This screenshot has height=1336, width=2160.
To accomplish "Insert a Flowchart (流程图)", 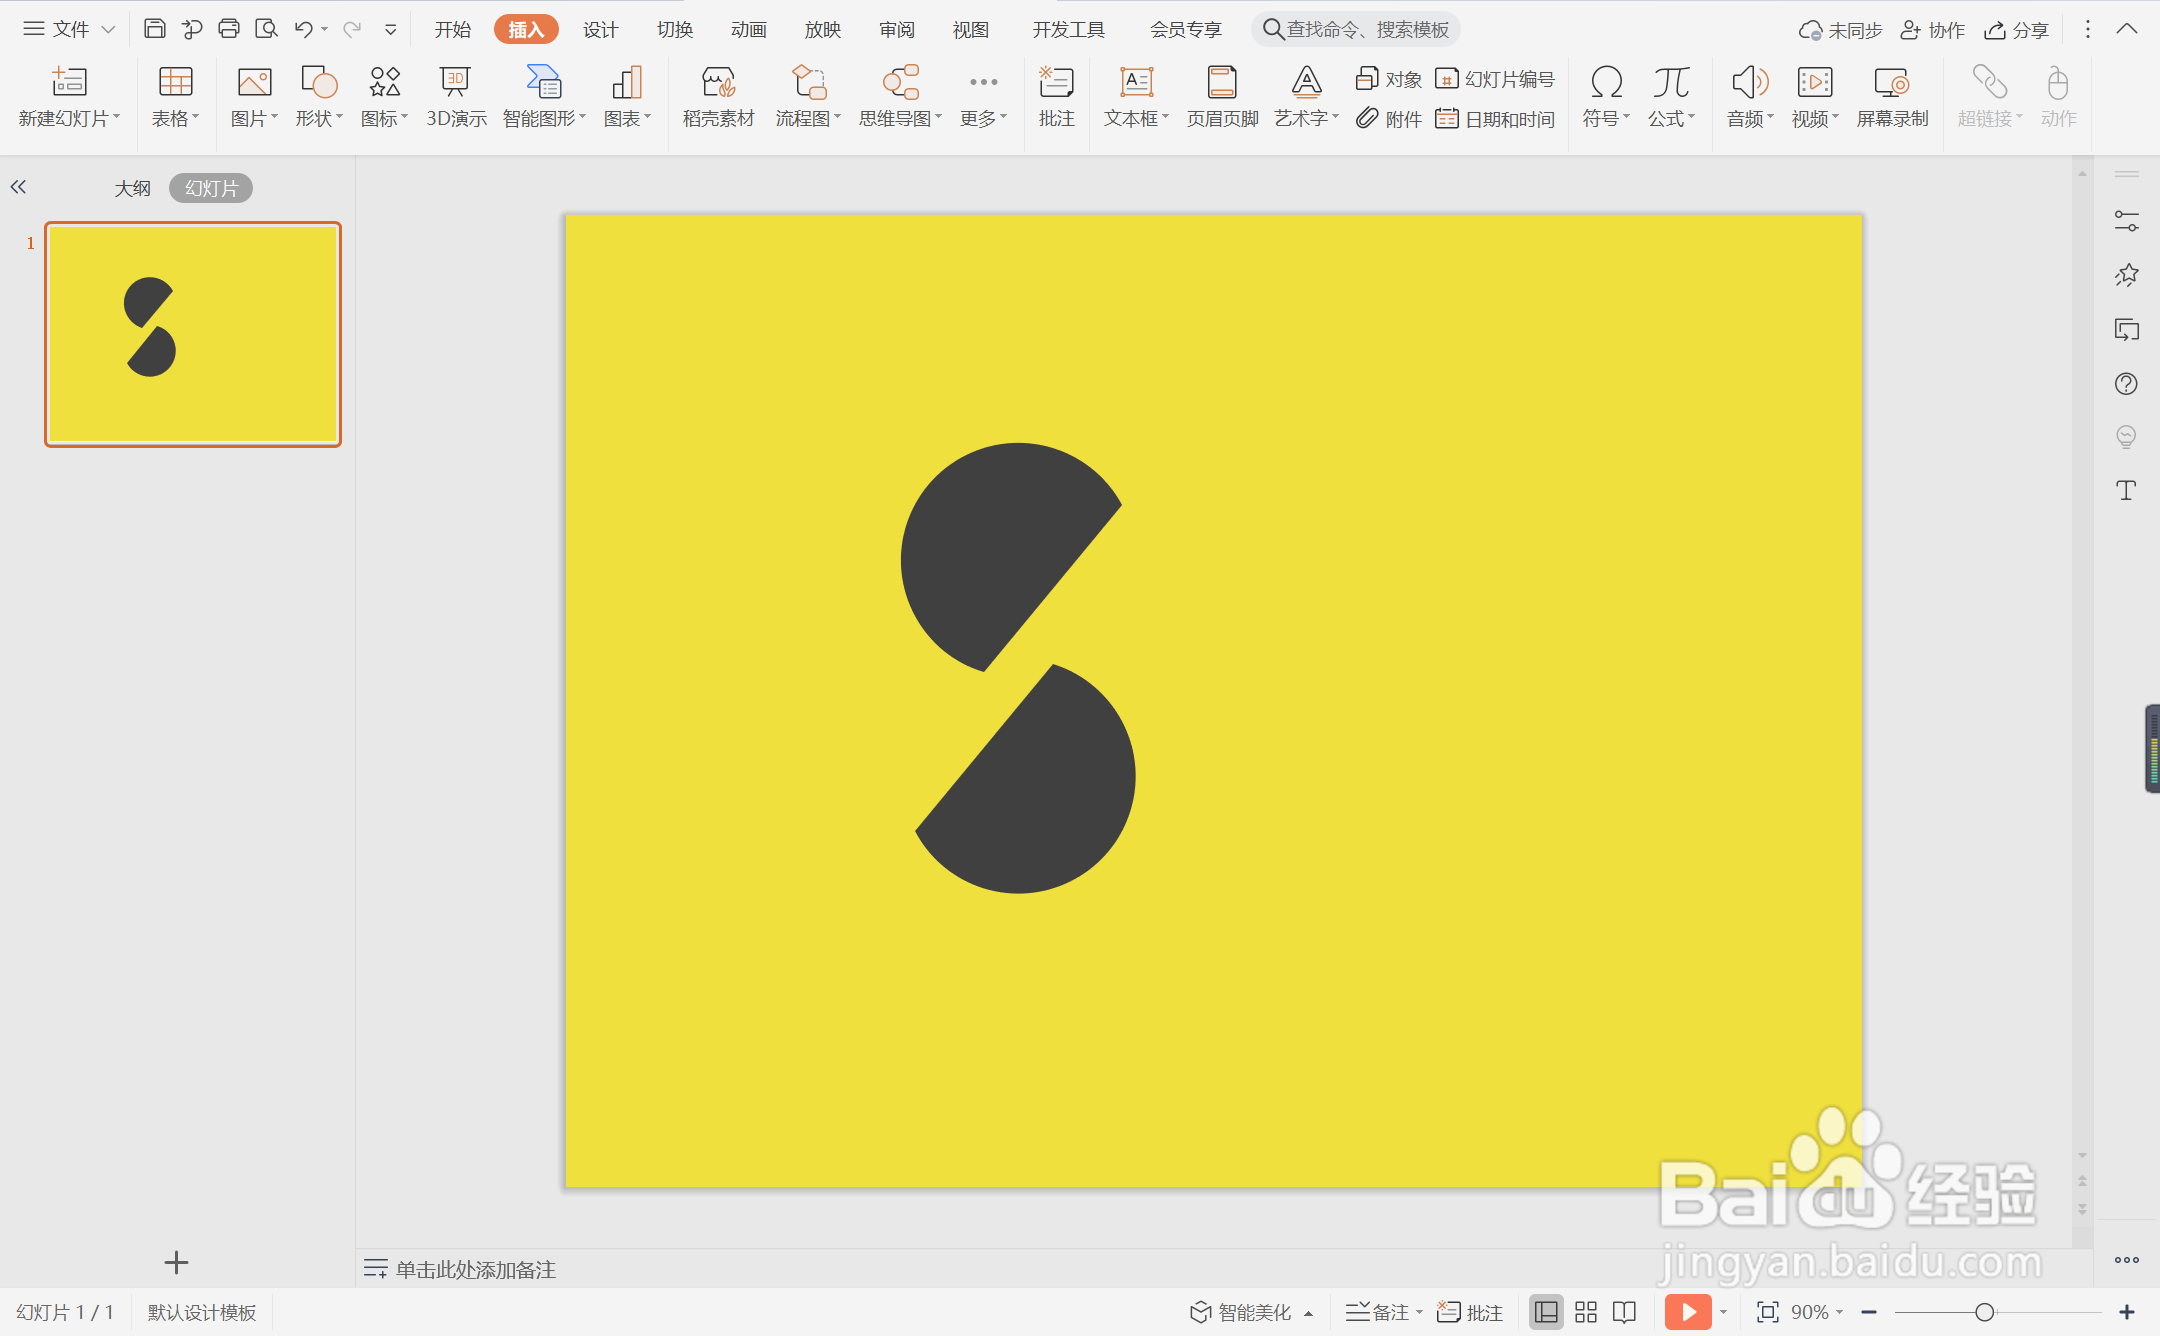I will pos(808,97).
